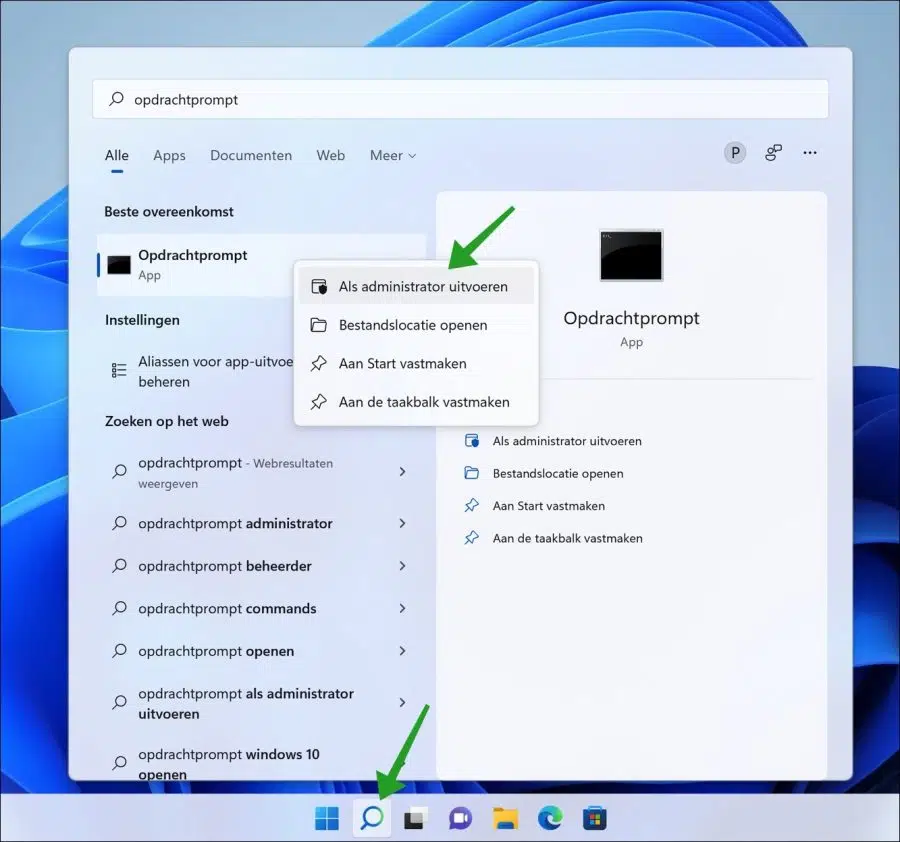Expand arrow for 'opdrachtprompt administrator'

(x=402, y=523)
